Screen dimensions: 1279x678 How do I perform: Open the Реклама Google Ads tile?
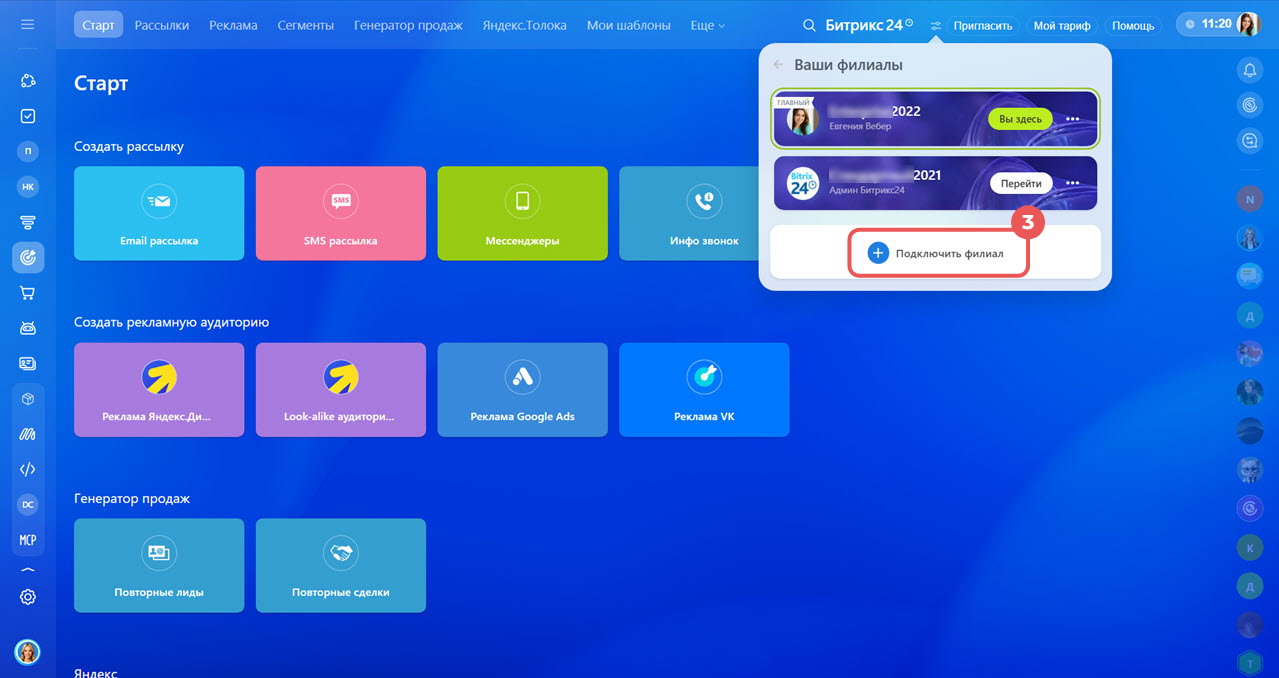pos(522,390)
